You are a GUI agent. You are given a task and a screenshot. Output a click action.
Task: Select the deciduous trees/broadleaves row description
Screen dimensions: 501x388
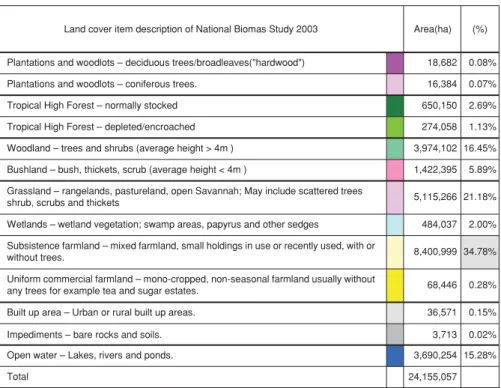156,63
